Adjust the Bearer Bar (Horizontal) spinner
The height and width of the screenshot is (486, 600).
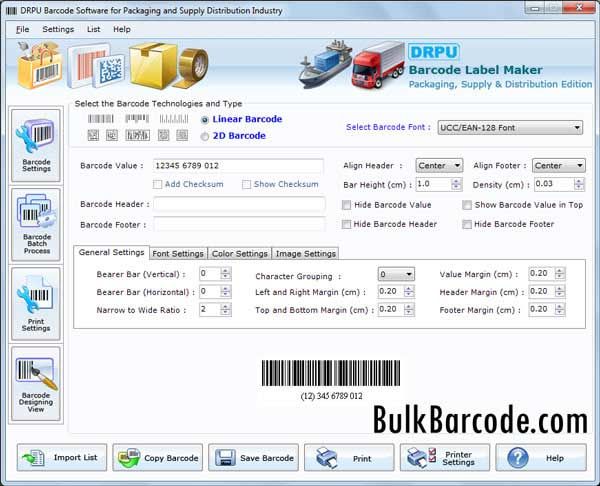click(x=226, y=292)
